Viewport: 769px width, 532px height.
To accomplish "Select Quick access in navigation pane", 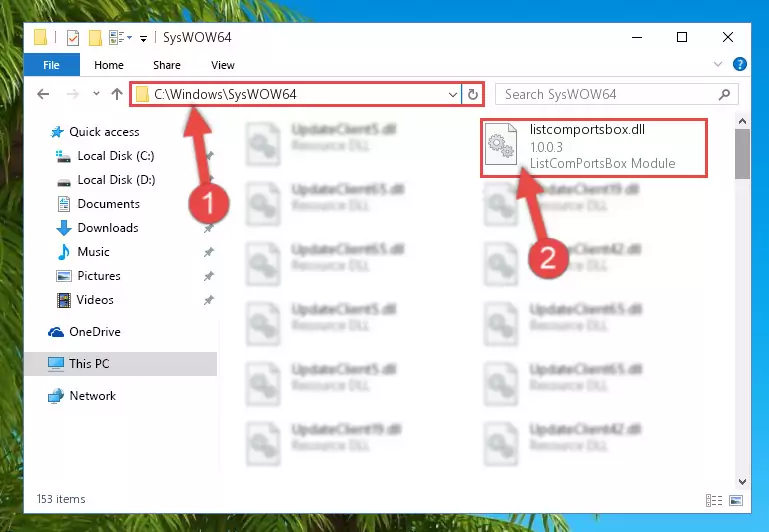I will tap(104, 132).
